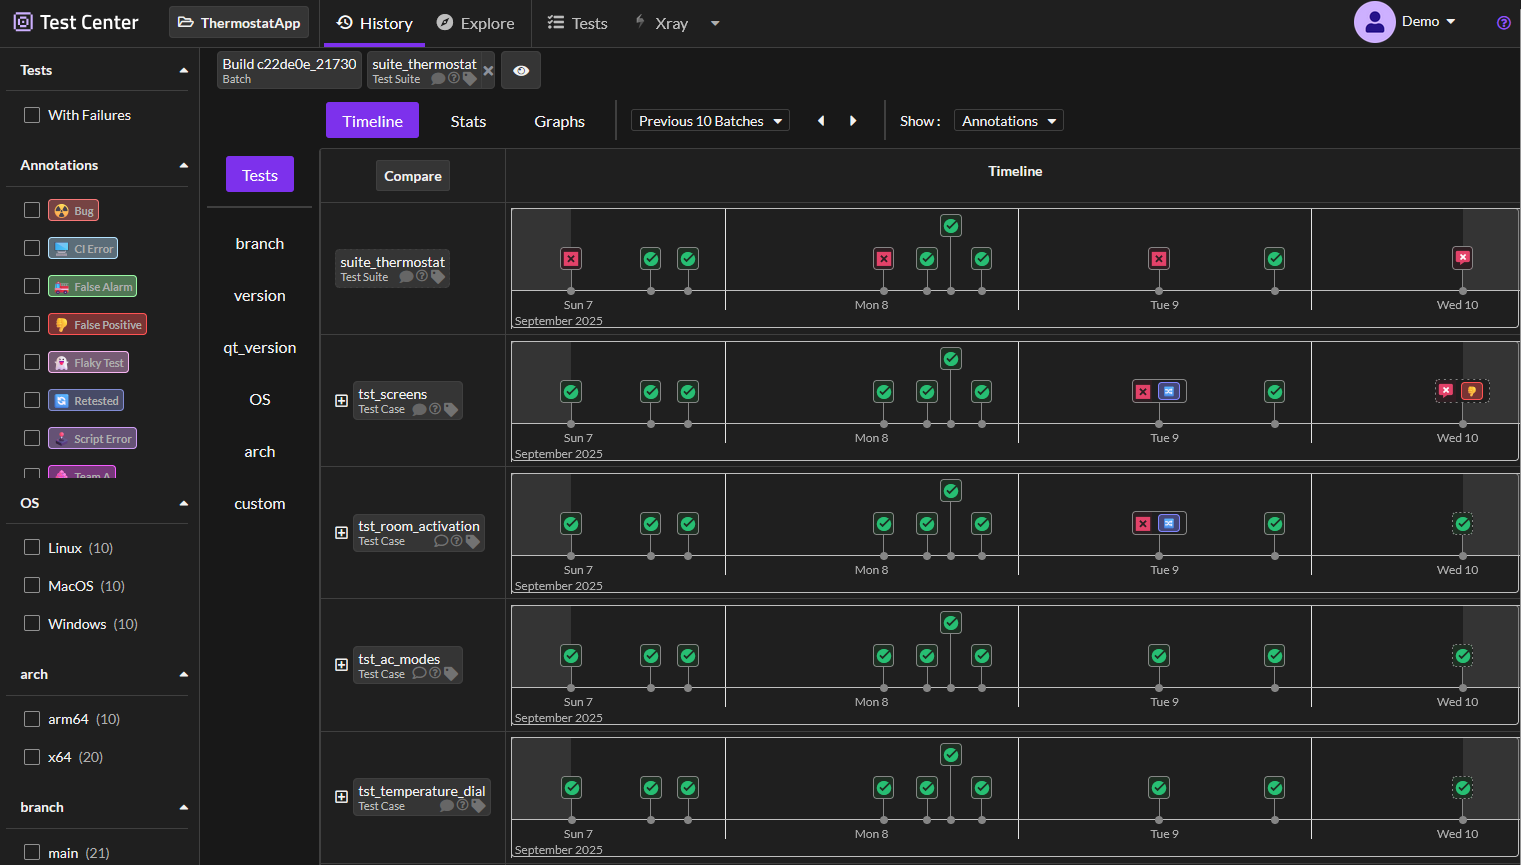Open the Previous 10 Batches dropdown
The width and height of the screenshot is (1521, 865).
pyautogui.click(x=710, y=121)
